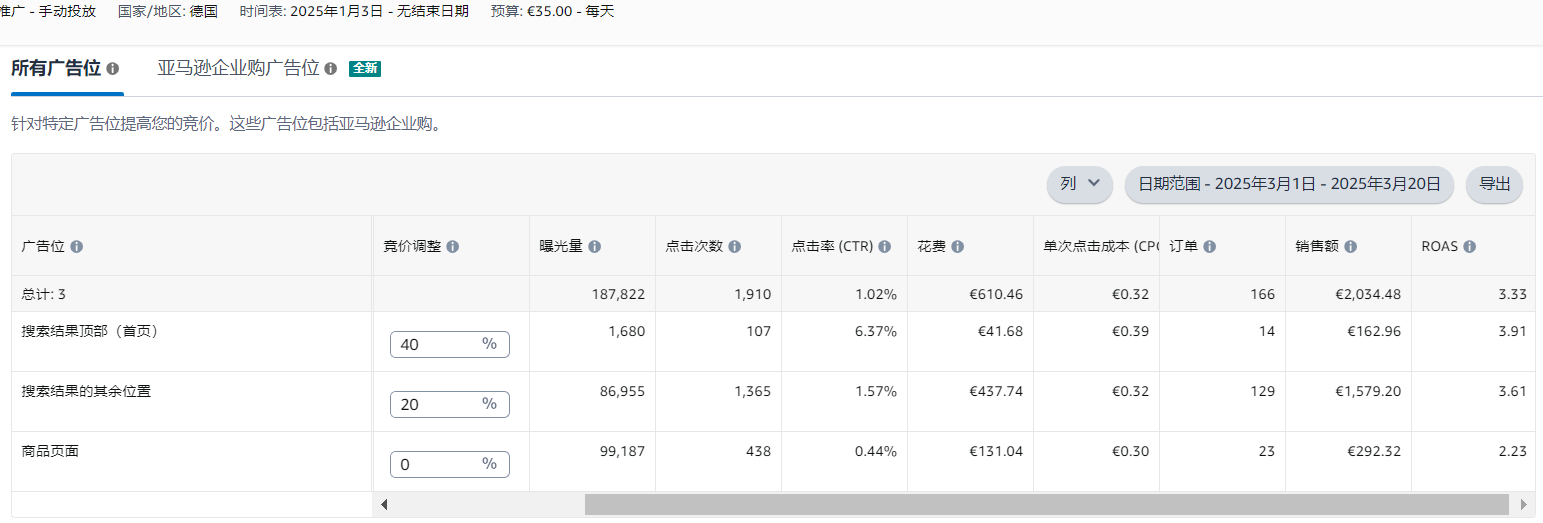Click the horizontal scrollbar left arrow
Screen dimensions: 1543x523
[384, 504]
